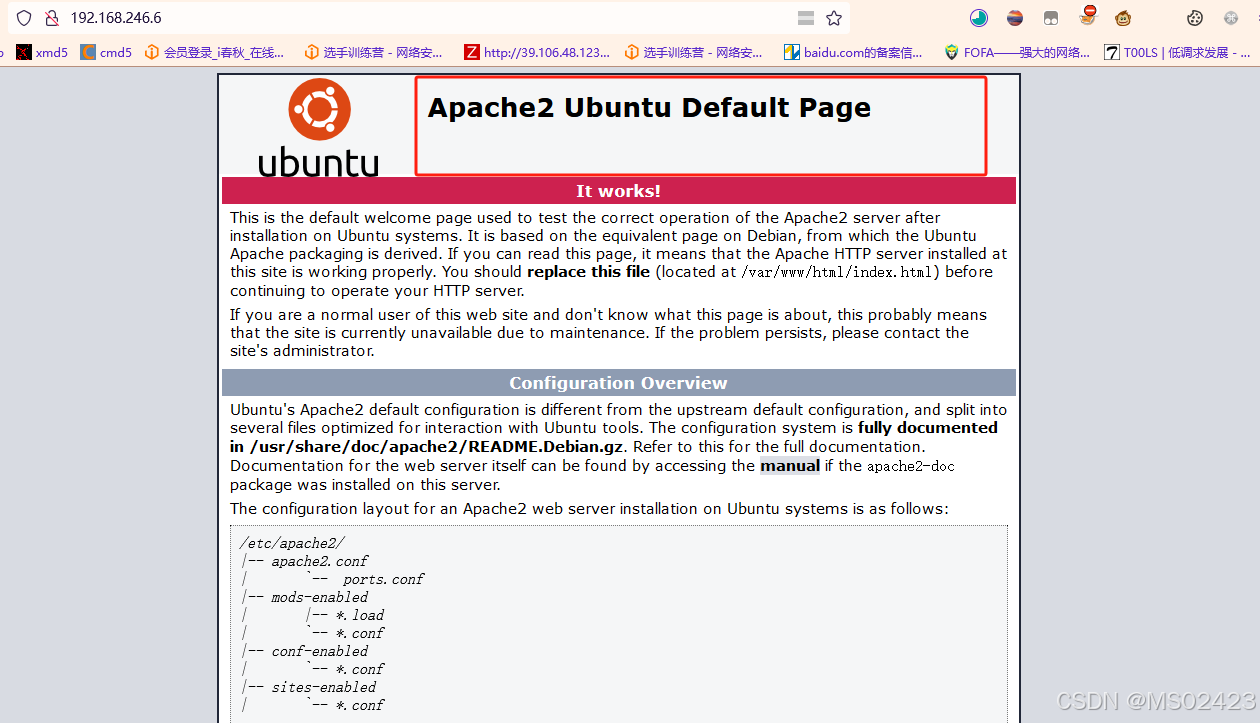Open the FOFA bookmark
This screenshot has width=1260, height=723.
coord(1017,52)
